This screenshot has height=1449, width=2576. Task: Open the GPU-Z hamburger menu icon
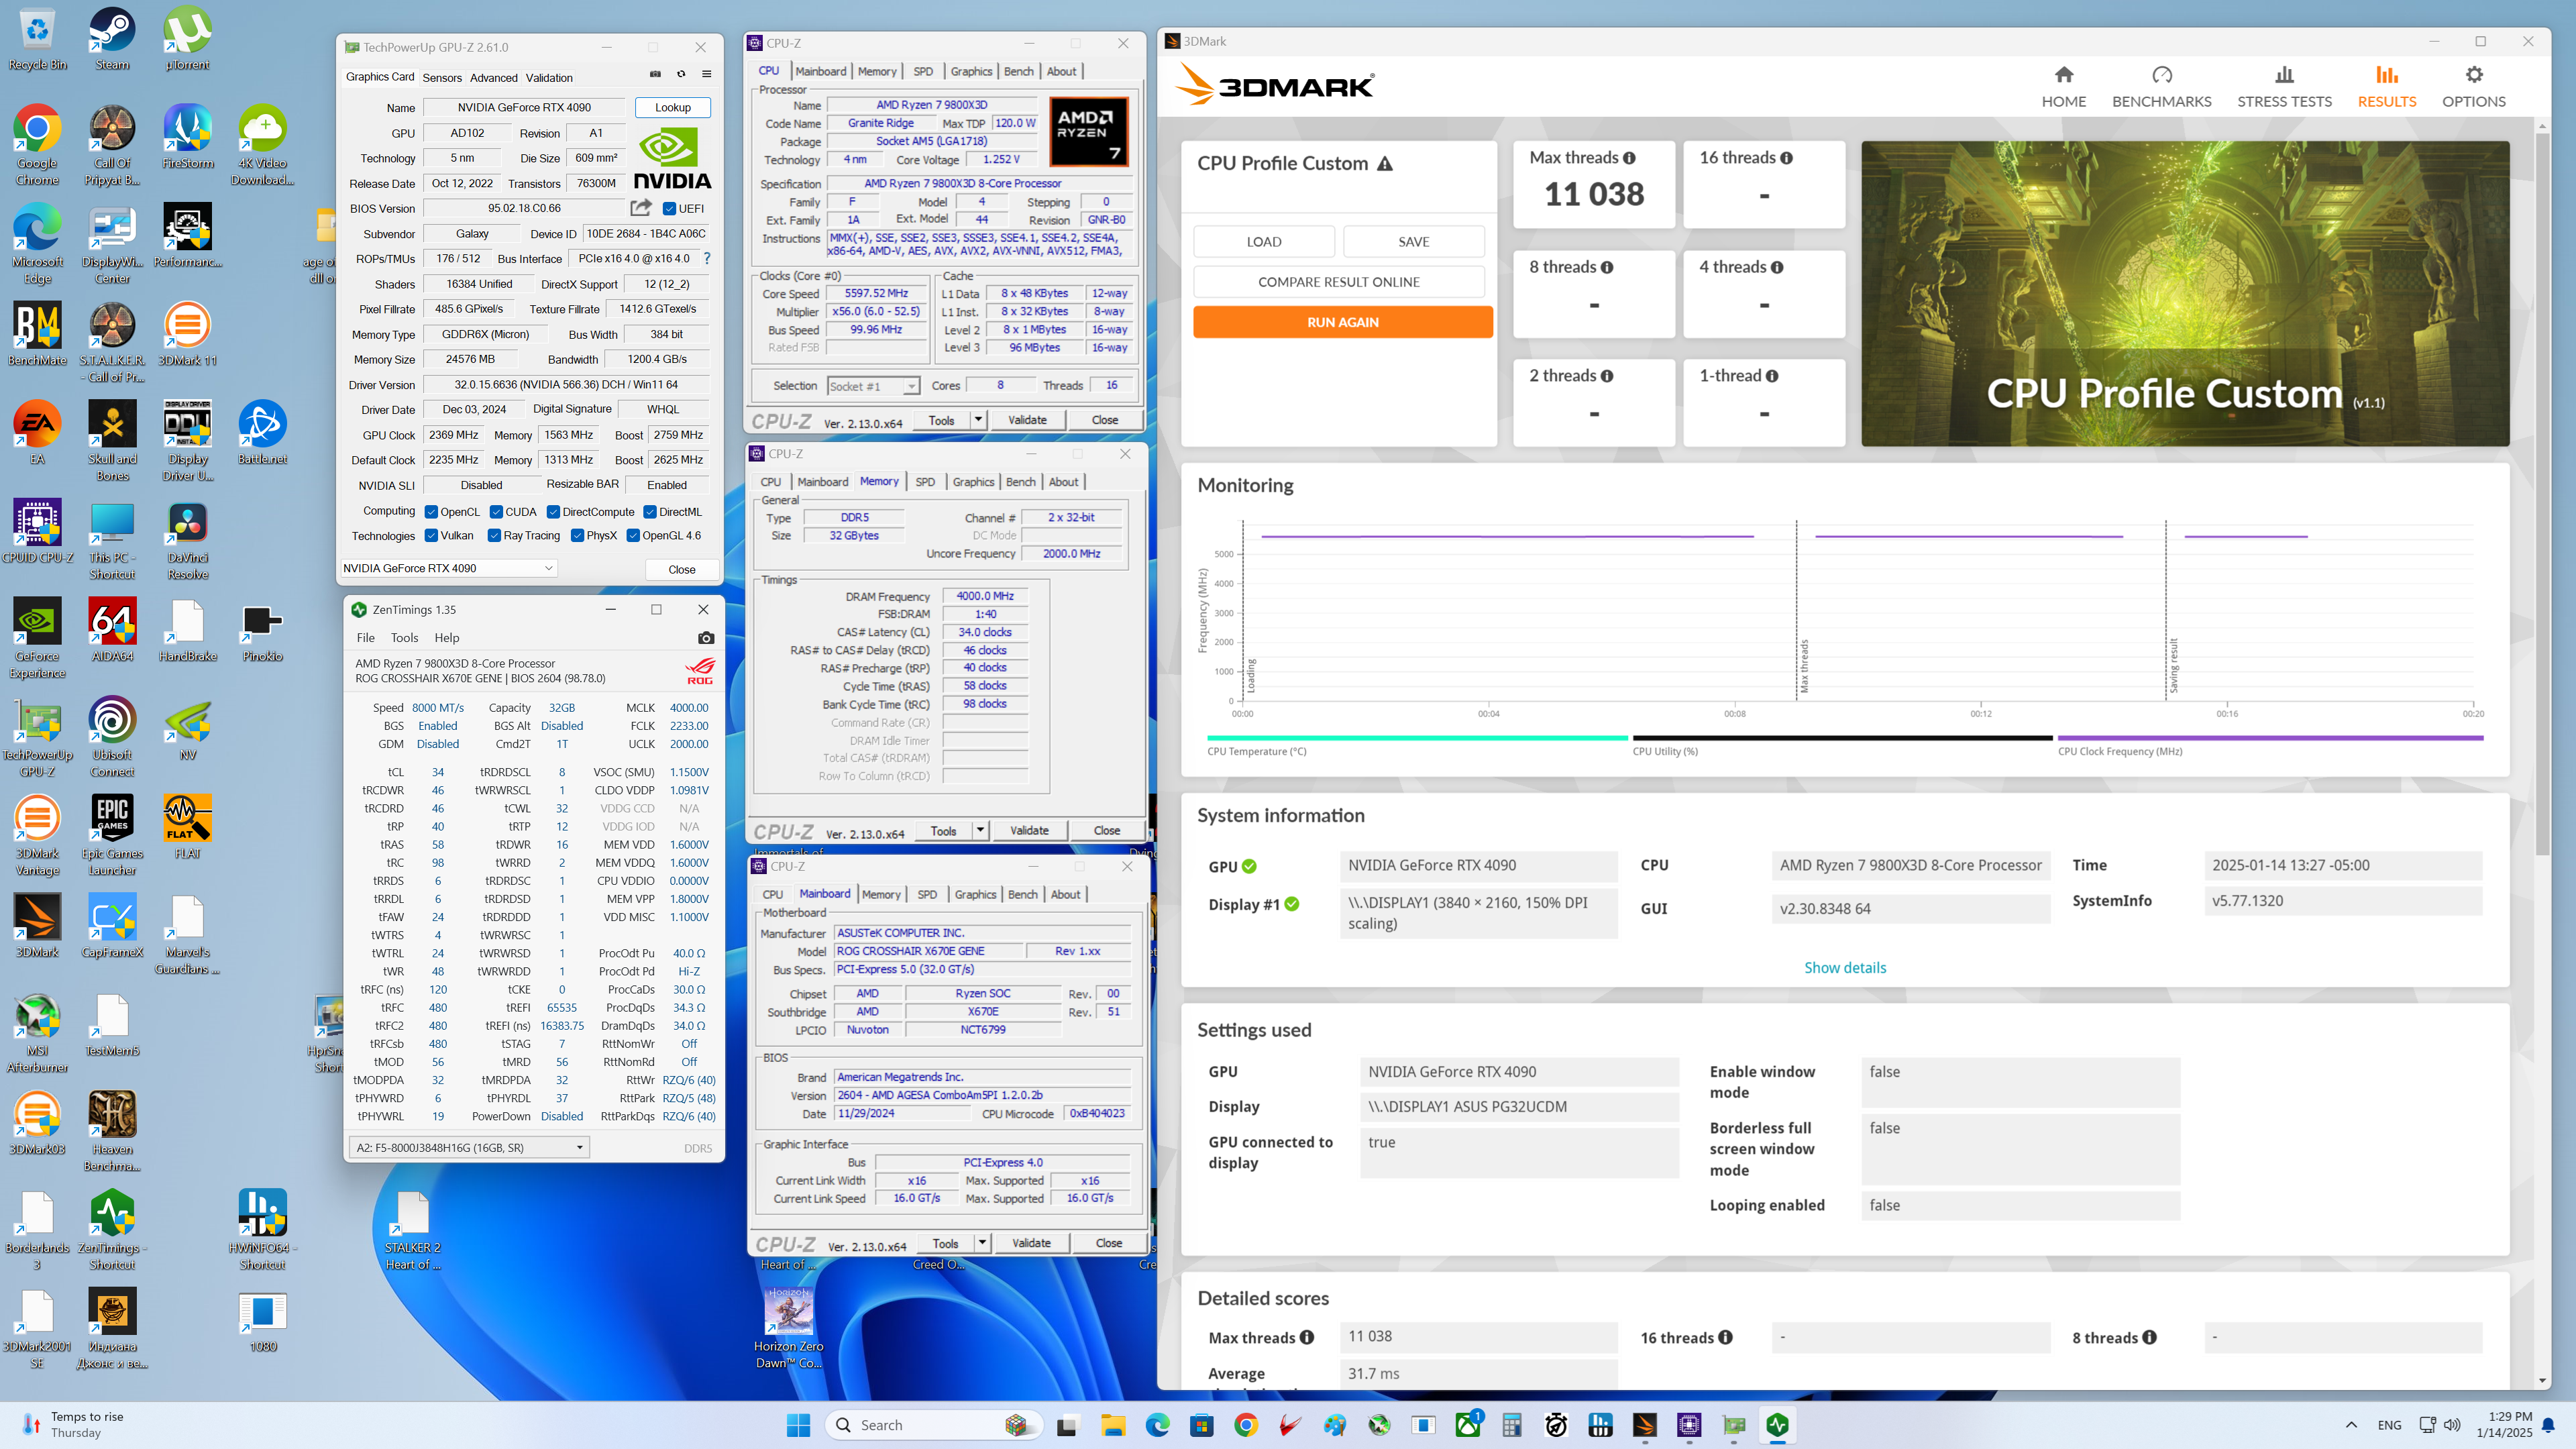point(706,75)
